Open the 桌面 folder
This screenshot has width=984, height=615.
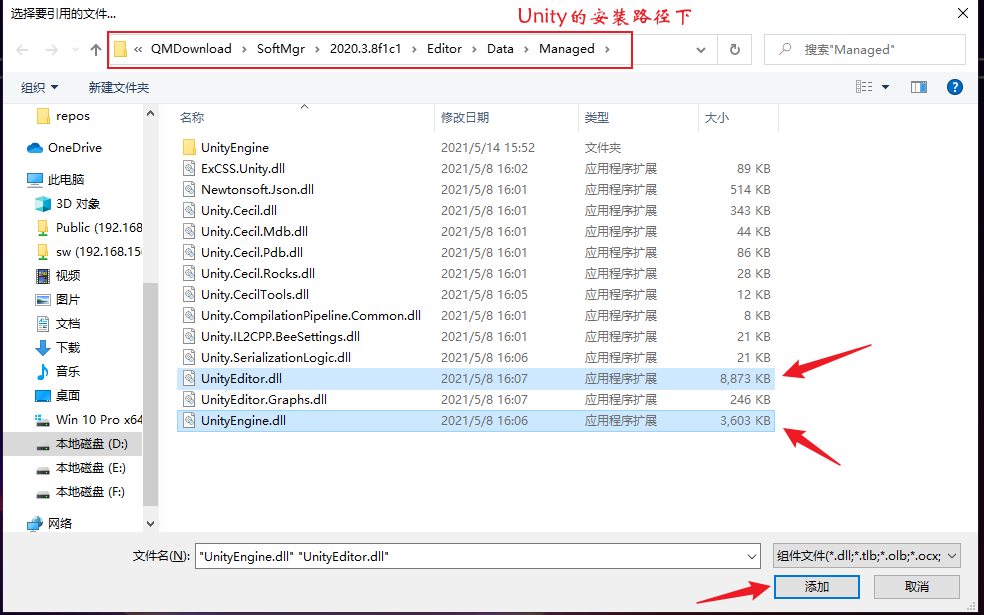(x=58, y=395)
